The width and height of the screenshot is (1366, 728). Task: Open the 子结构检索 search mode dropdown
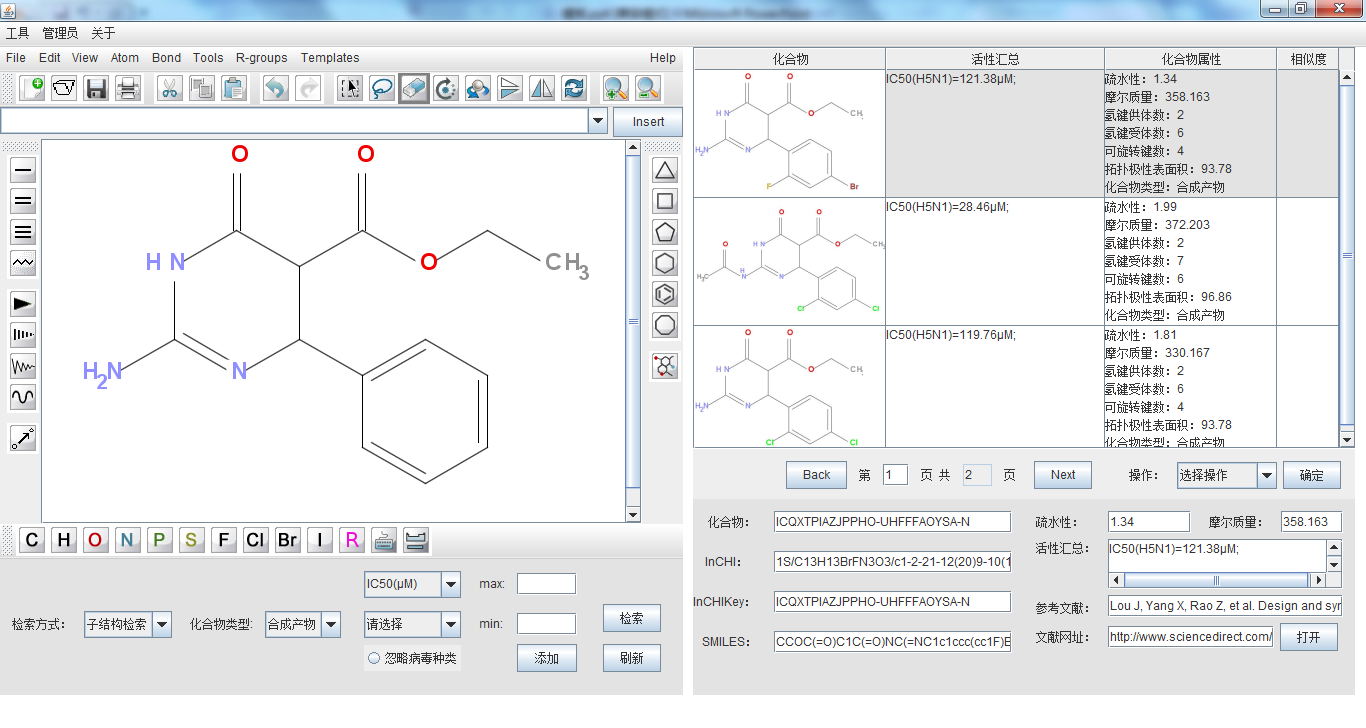[128, 624]
